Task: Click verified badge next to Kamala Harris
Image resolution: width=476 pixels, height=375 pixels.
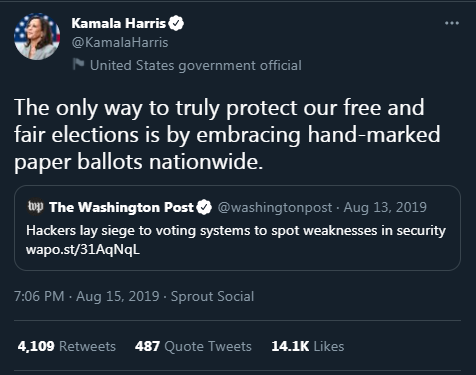Action: tap(176, 23)
